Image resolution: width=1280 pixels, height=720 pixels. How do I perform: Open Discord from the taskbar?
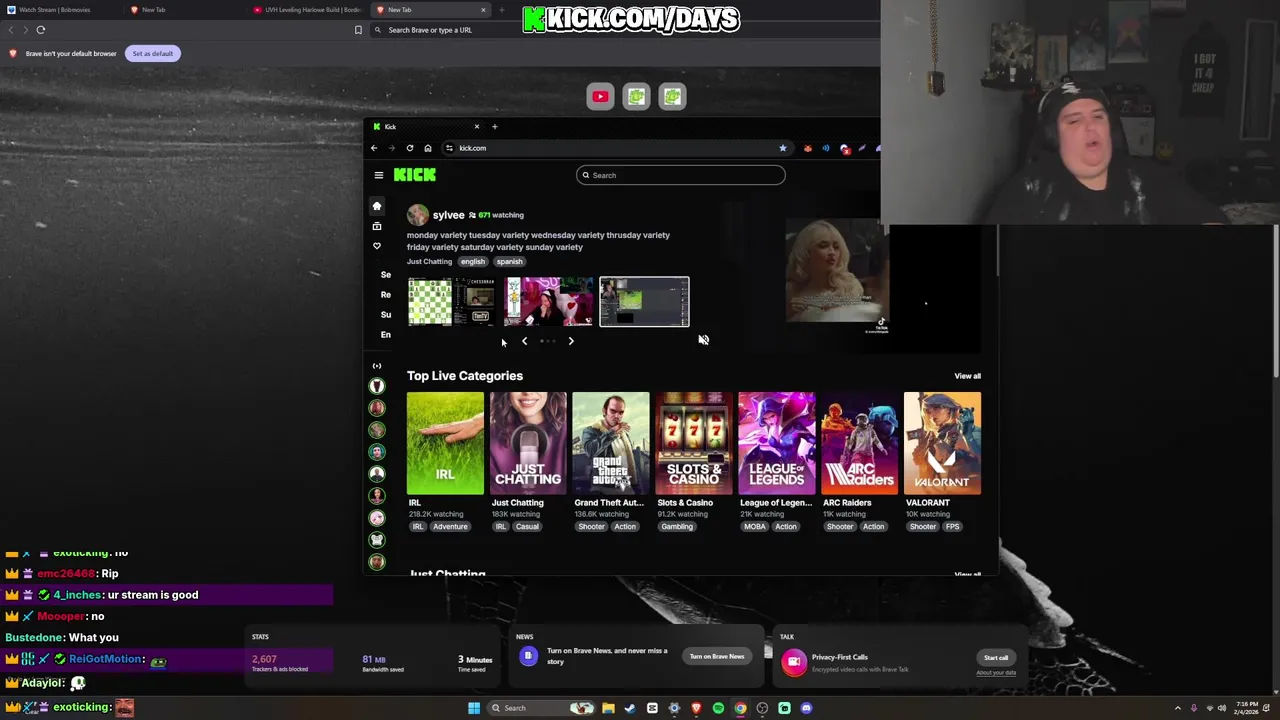click(x=806, y=708)
